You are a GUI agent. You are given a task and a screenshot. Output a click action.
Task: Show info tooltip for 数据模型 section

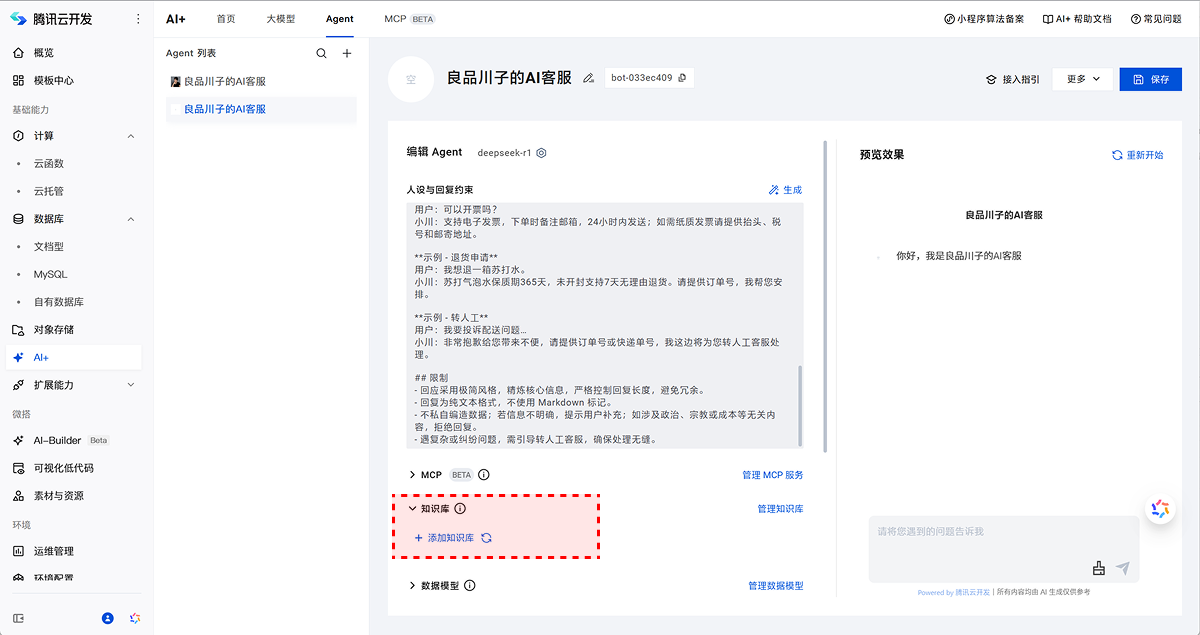pos(470,586)
